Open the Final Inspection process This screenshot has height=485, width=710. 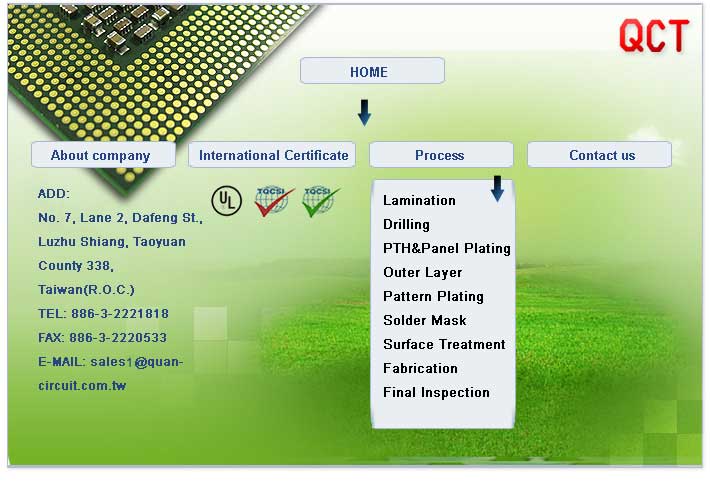click(x=437, y=393)
